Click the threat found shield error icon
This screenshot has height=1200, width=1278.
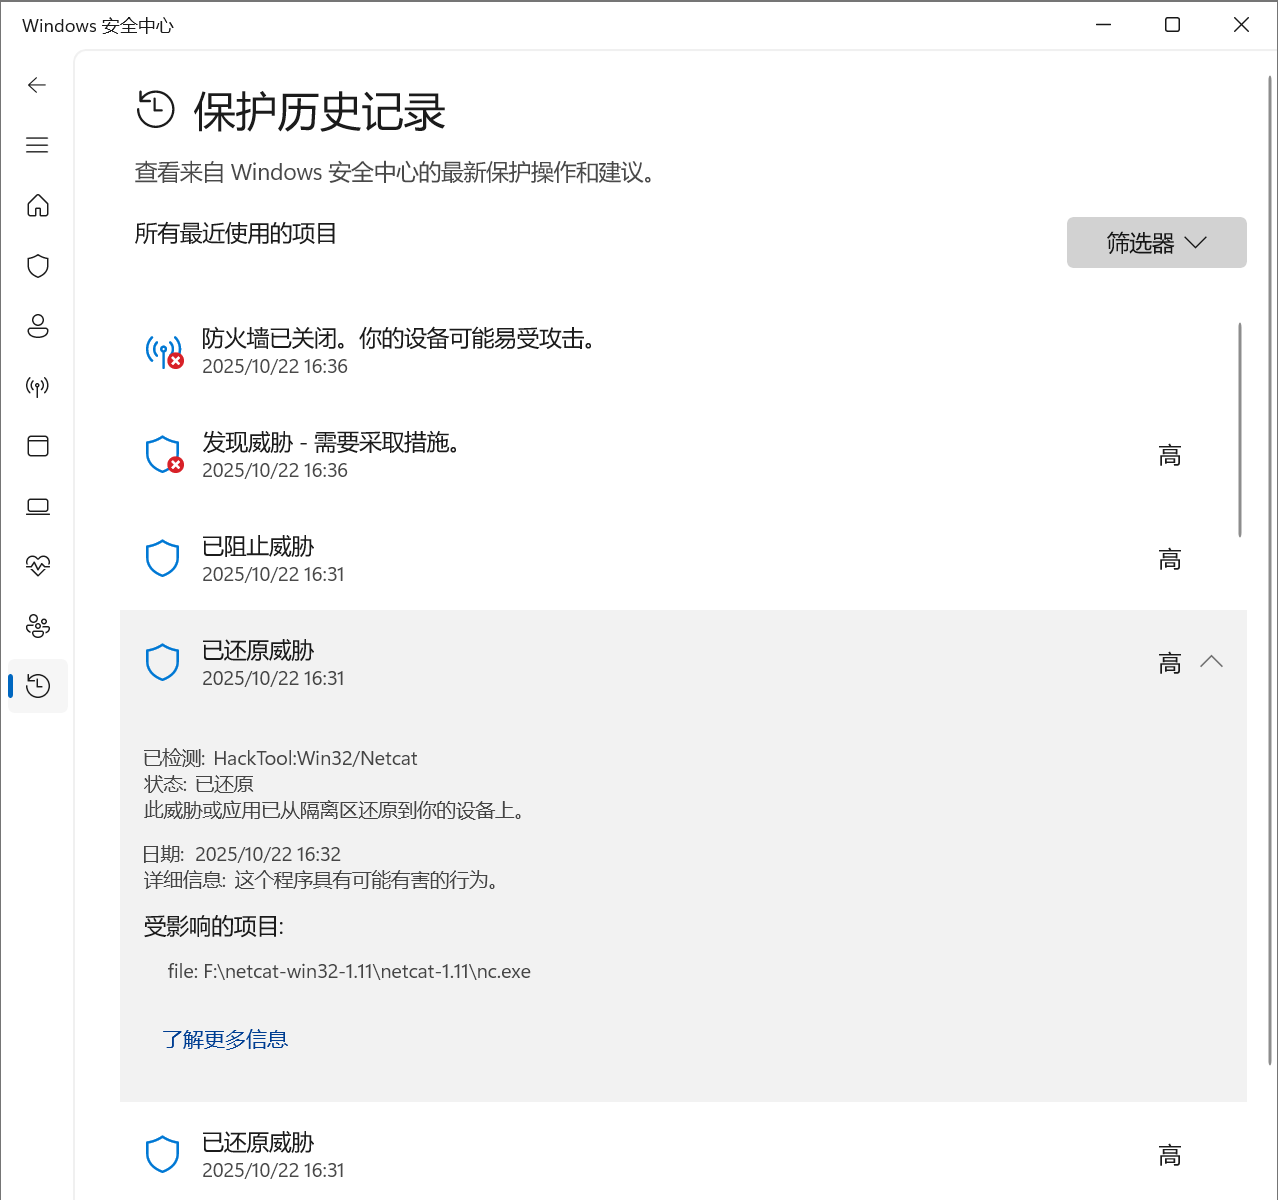click(164, 455)
